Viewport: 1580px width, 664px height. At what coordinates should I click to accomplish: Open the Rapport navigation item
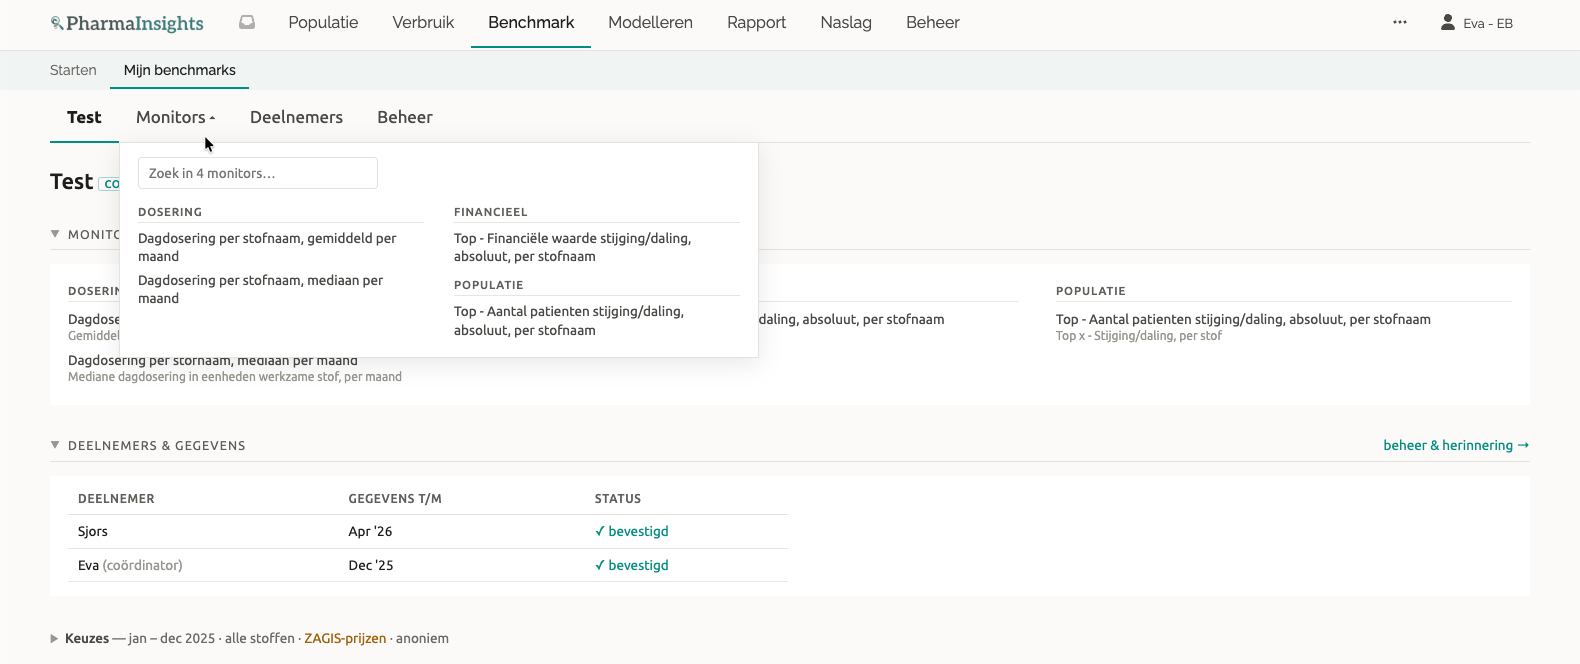click(x=756, y=22)
